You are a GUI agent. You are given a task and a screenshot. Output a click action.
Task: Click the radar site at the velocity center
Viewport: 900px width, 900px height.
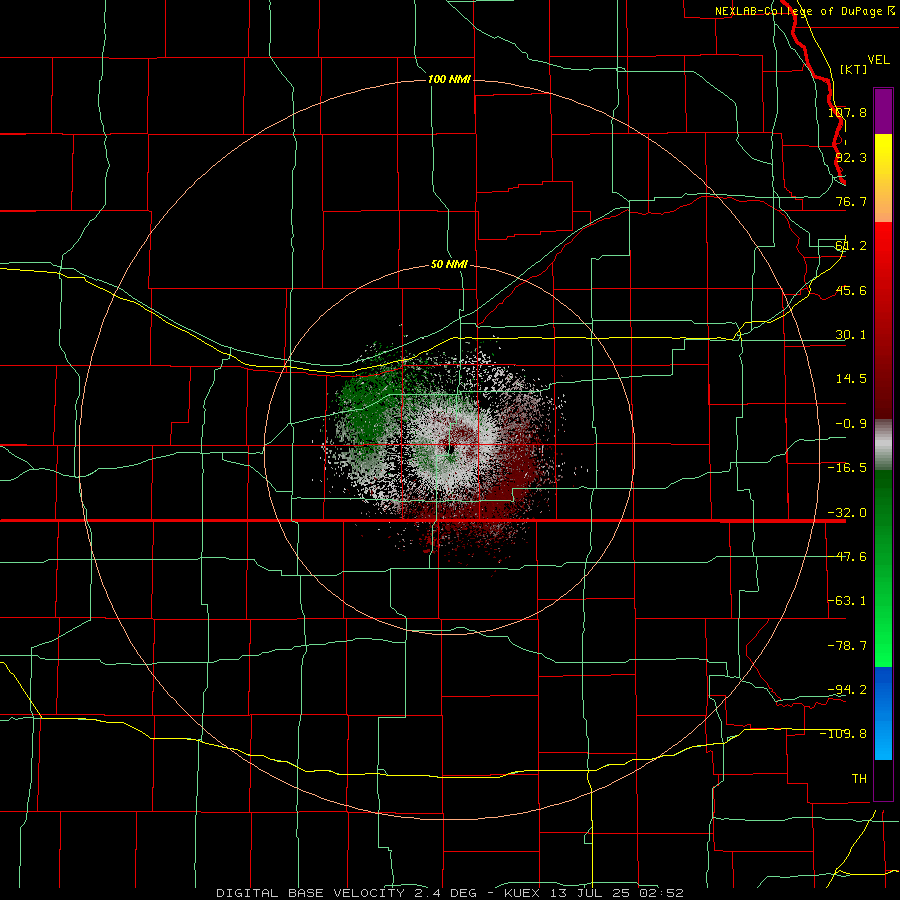tap(450, 447)
